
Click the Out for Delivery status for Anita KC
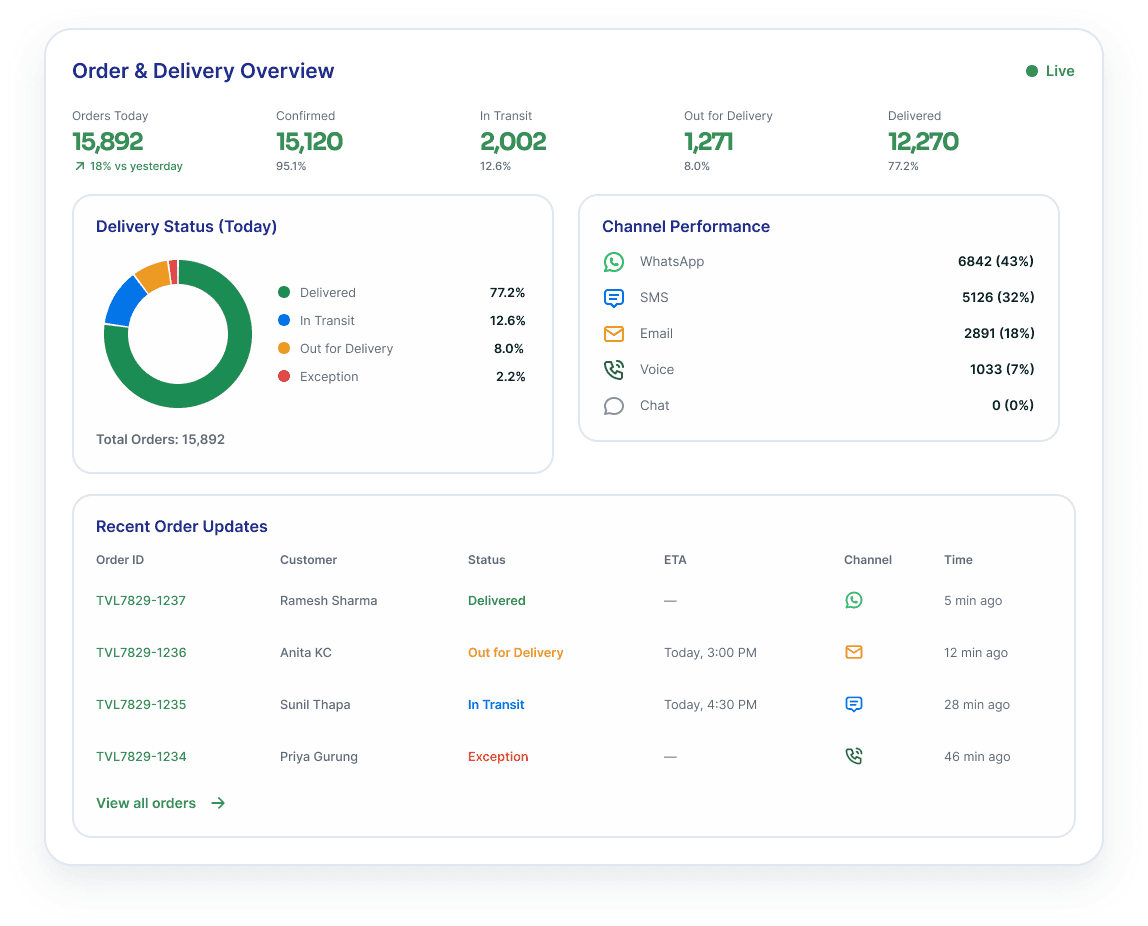[515, 652]
